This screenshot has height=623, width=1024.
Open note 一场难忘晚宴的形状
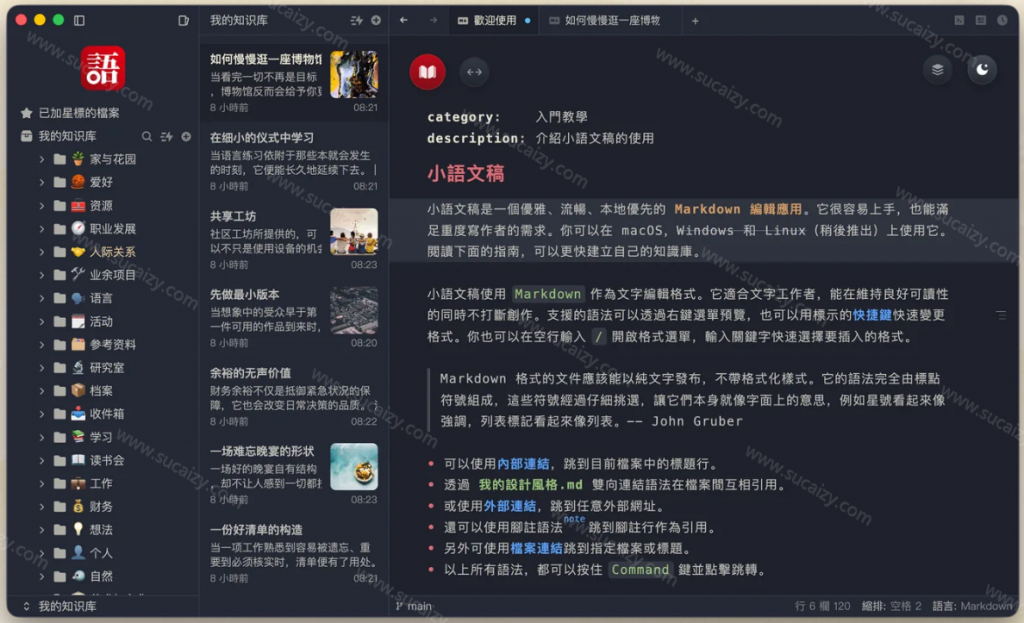point(294,475)
